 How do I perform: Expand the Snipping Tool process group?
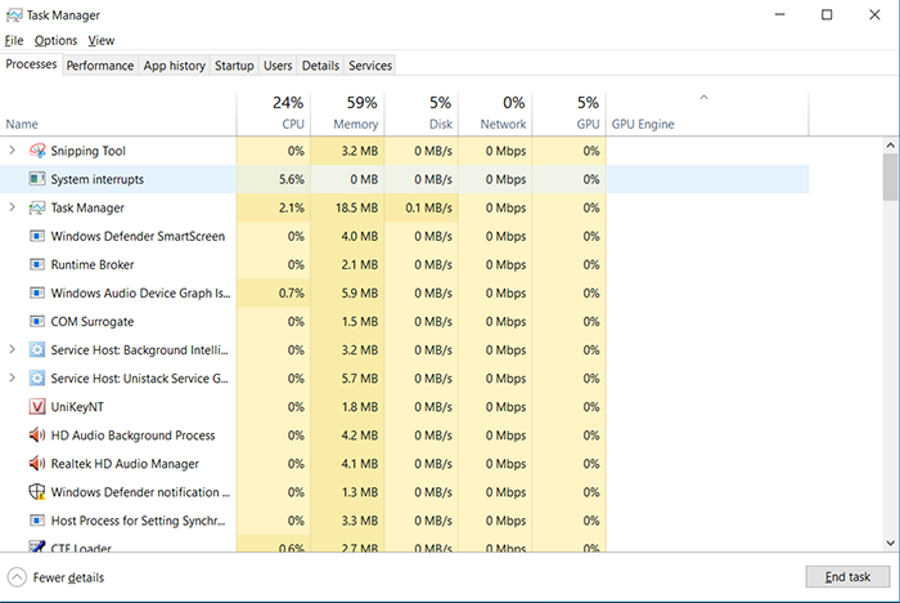tap(12, 150)
